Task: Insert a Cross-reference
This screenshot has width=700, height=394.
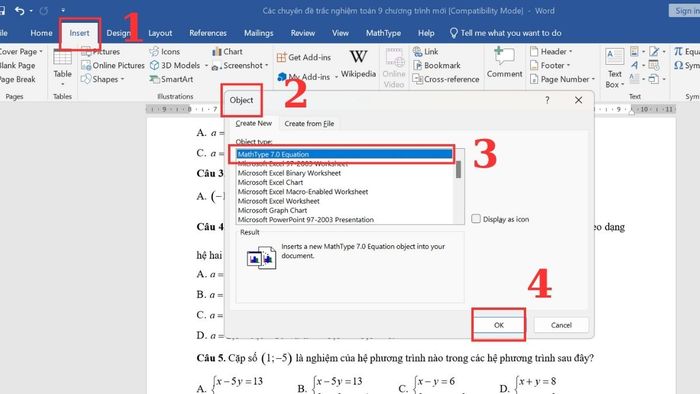Action: pyautogui.click(x=446, y=79)
